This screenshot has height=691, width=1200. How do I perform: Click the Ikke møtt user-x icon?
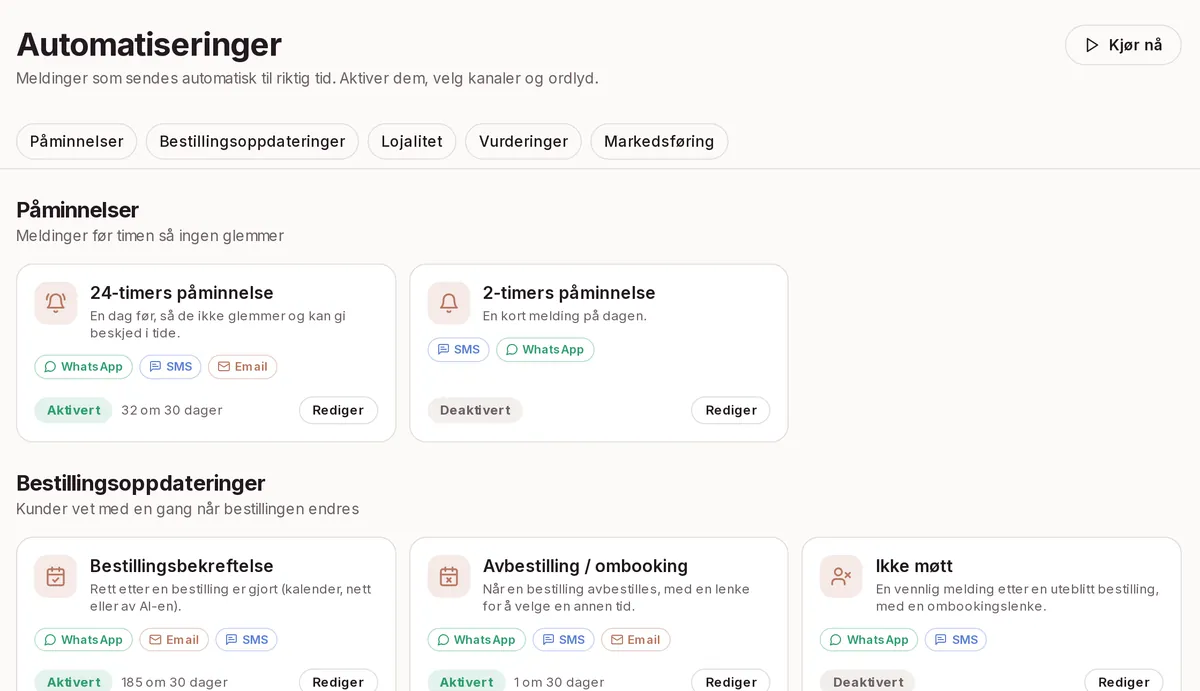tap(841, 576)
